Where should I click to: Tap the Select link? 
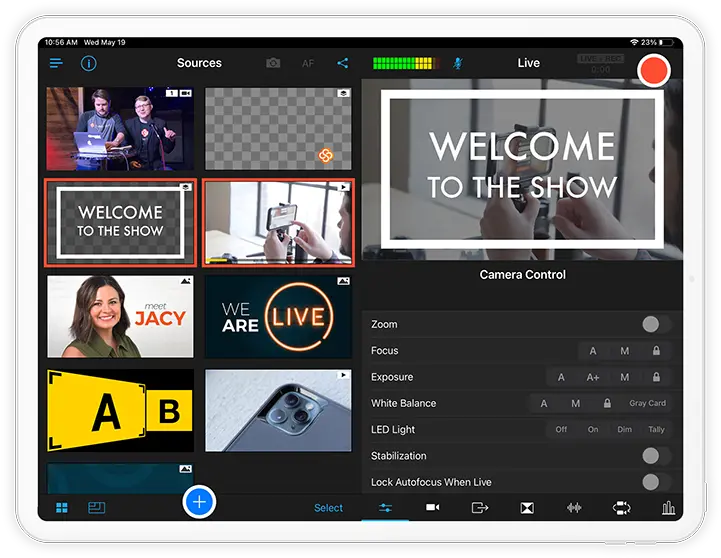[328, 508]
